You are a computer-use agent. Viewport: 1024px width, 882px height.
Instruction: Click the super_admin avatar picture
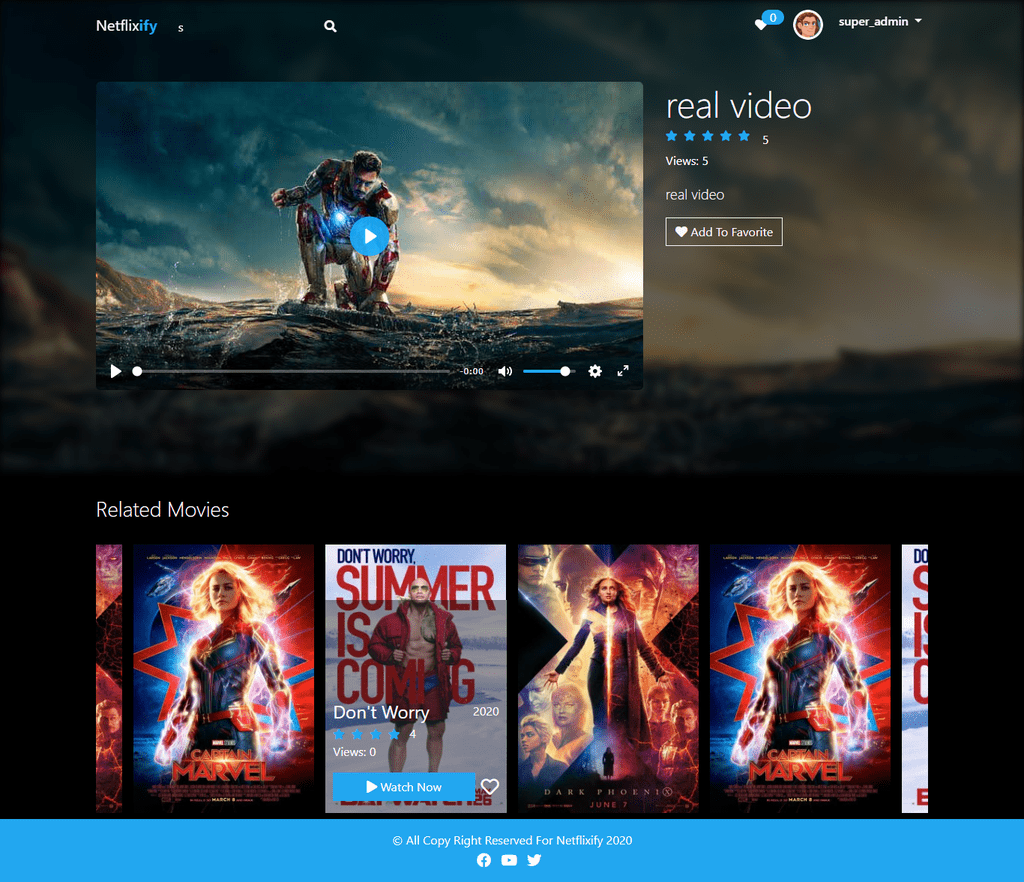[808, 25]
